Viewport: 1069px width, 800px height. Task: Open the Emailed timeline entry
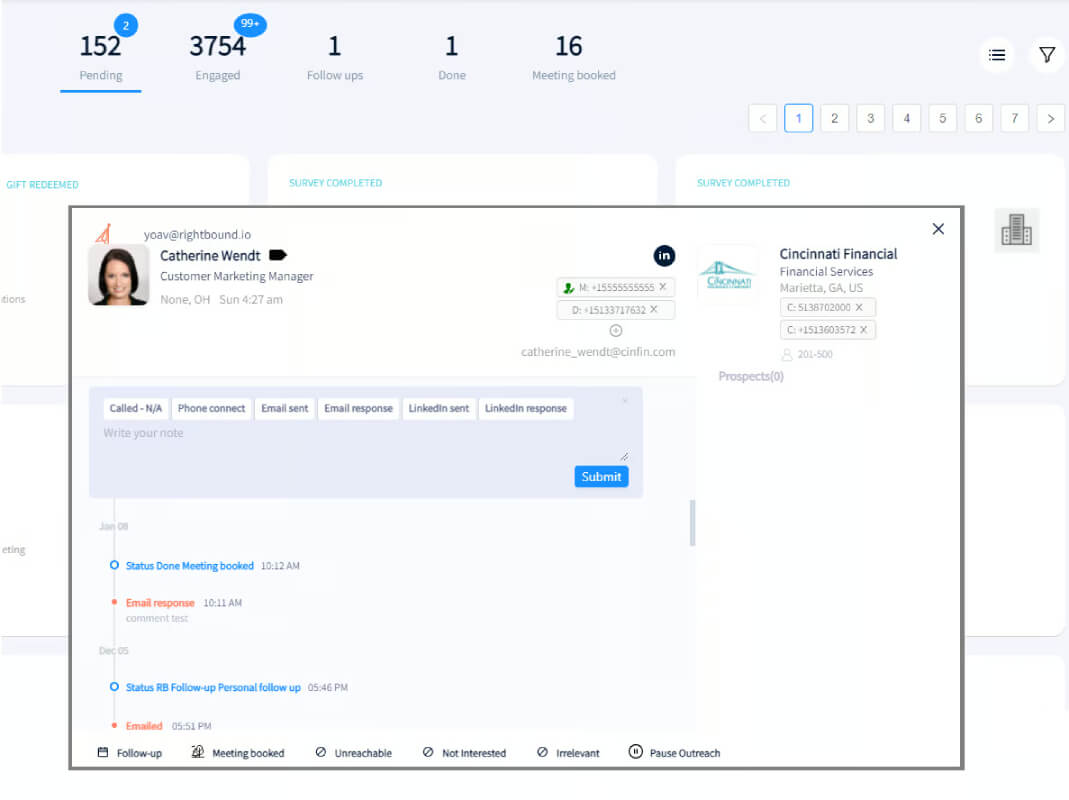144,726
